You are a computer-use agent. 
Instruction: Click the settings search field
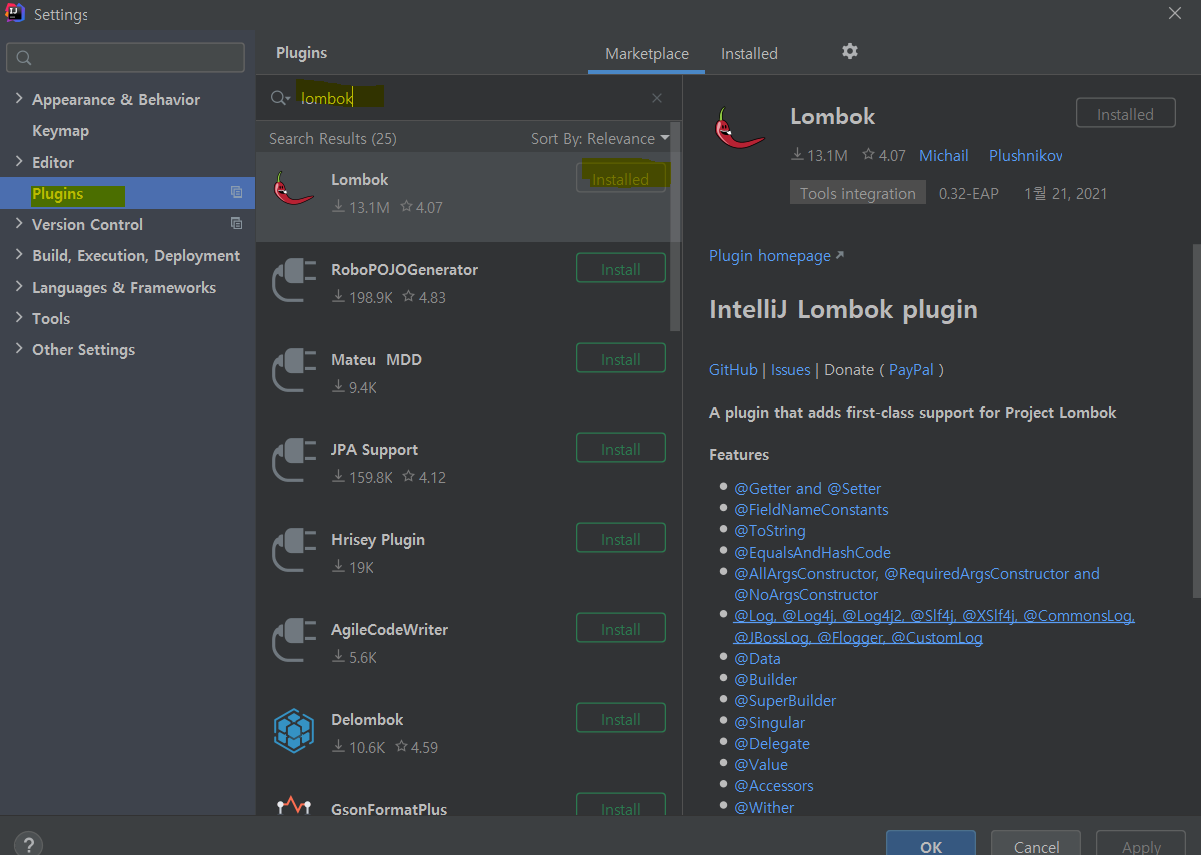coord(125,57)
